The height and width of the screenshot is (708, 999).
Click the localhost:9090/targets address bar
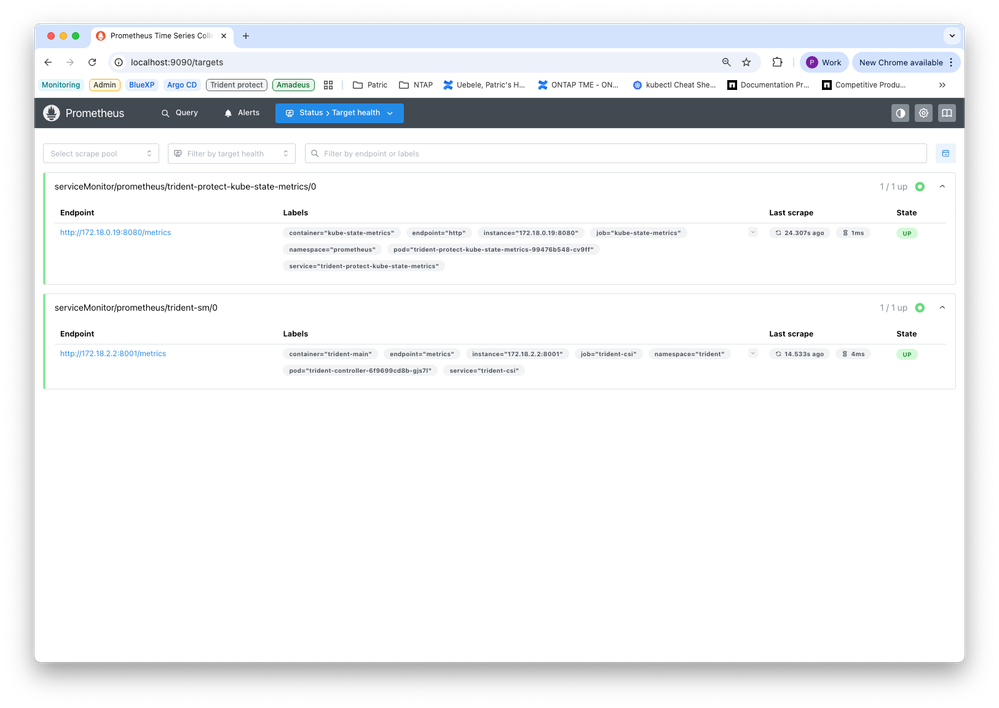177,62
